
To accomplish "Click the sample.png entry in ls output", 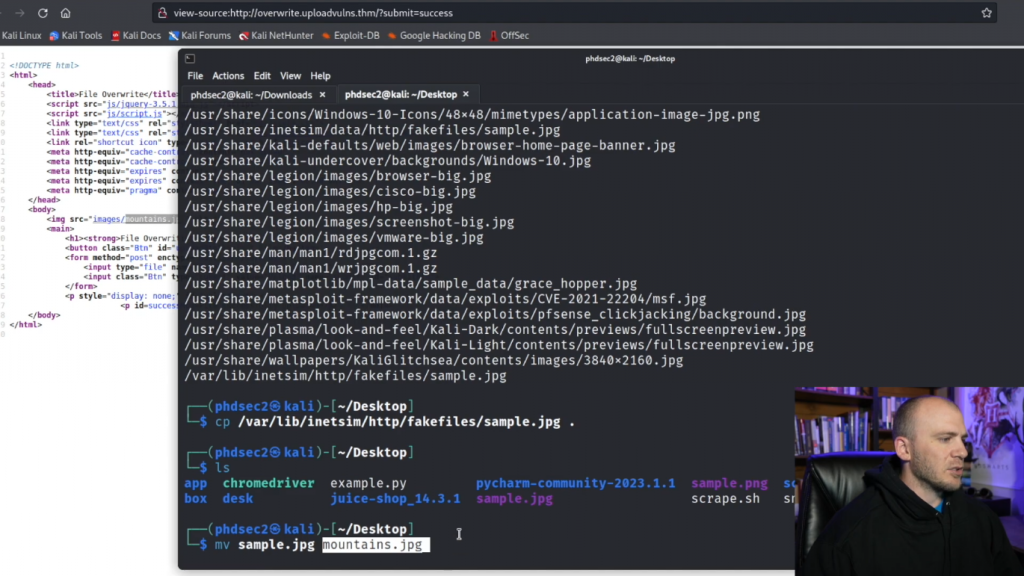I will click(x=729, y=483).
